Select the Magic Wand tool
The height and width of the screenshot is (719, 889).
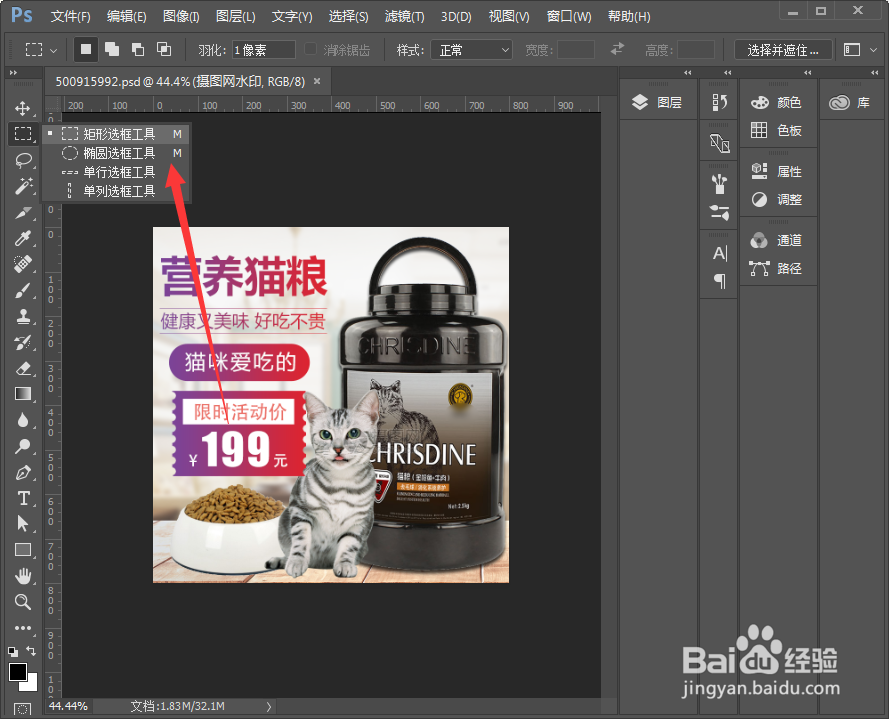[23, 186]
